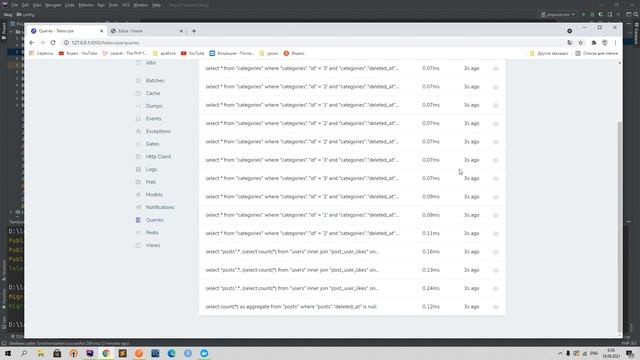
Task: Open the Dumps section in Telescope sidebar
Action: 154,106
